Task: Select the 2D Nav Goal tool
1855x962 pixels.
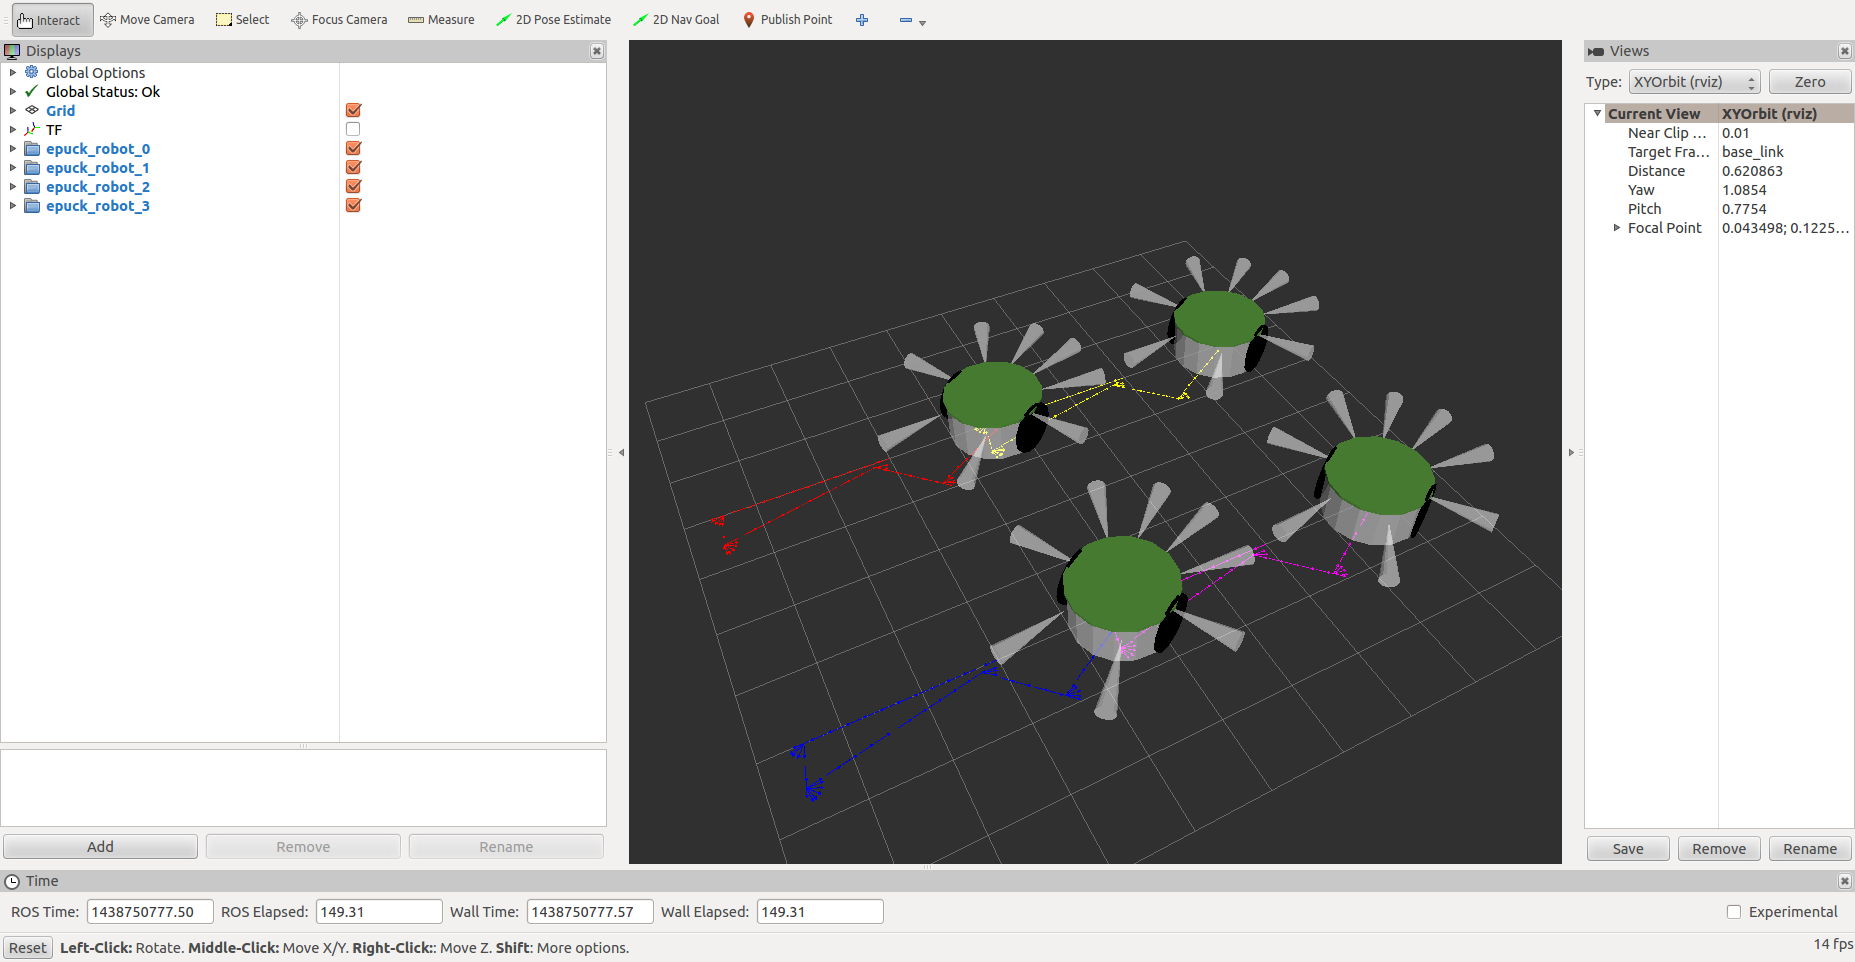Action: [x=676, y=20]
